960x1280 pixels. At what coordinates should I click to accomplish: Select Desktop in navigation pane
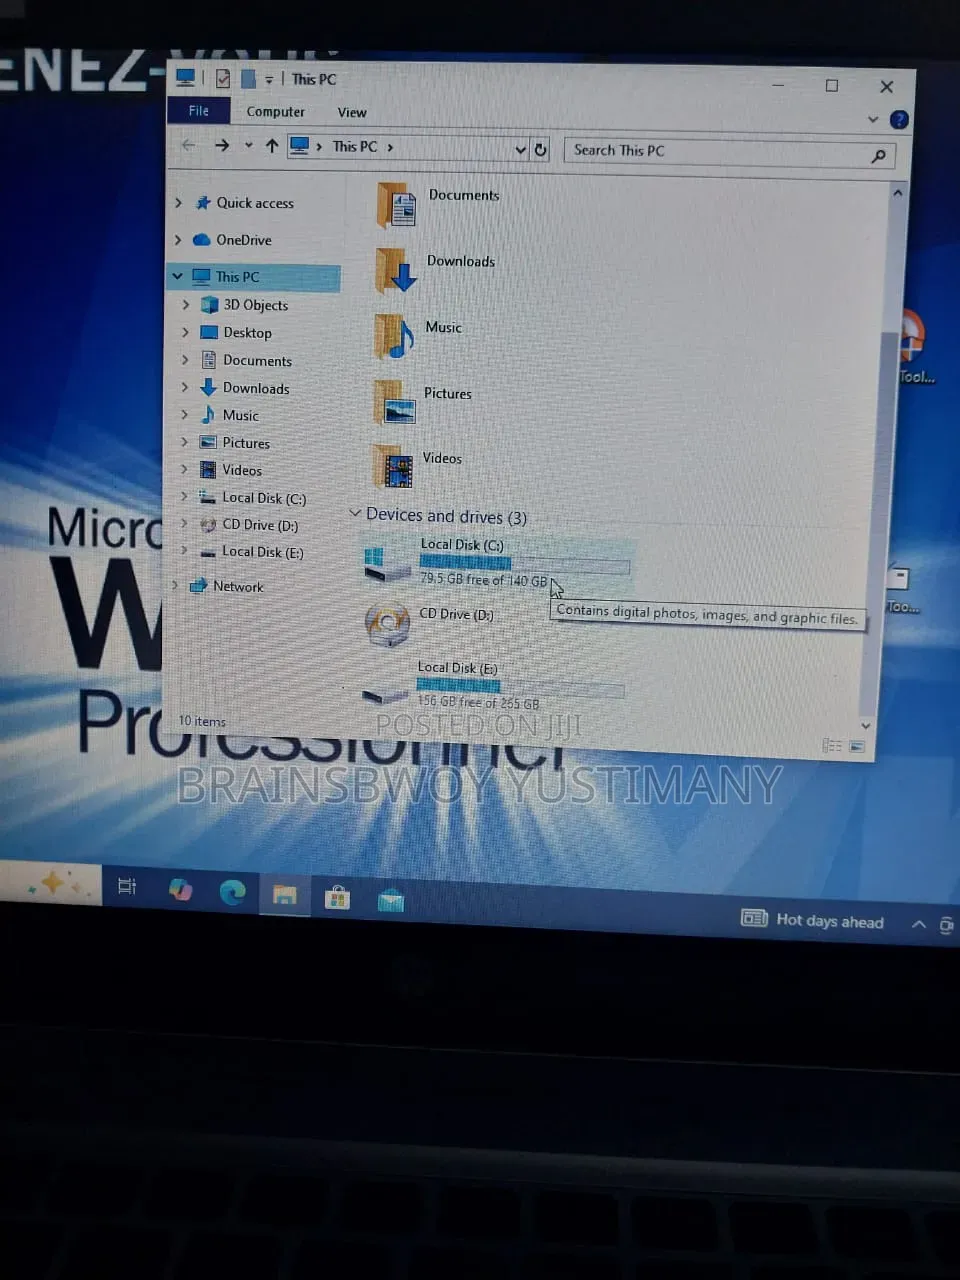coord(247,333)
